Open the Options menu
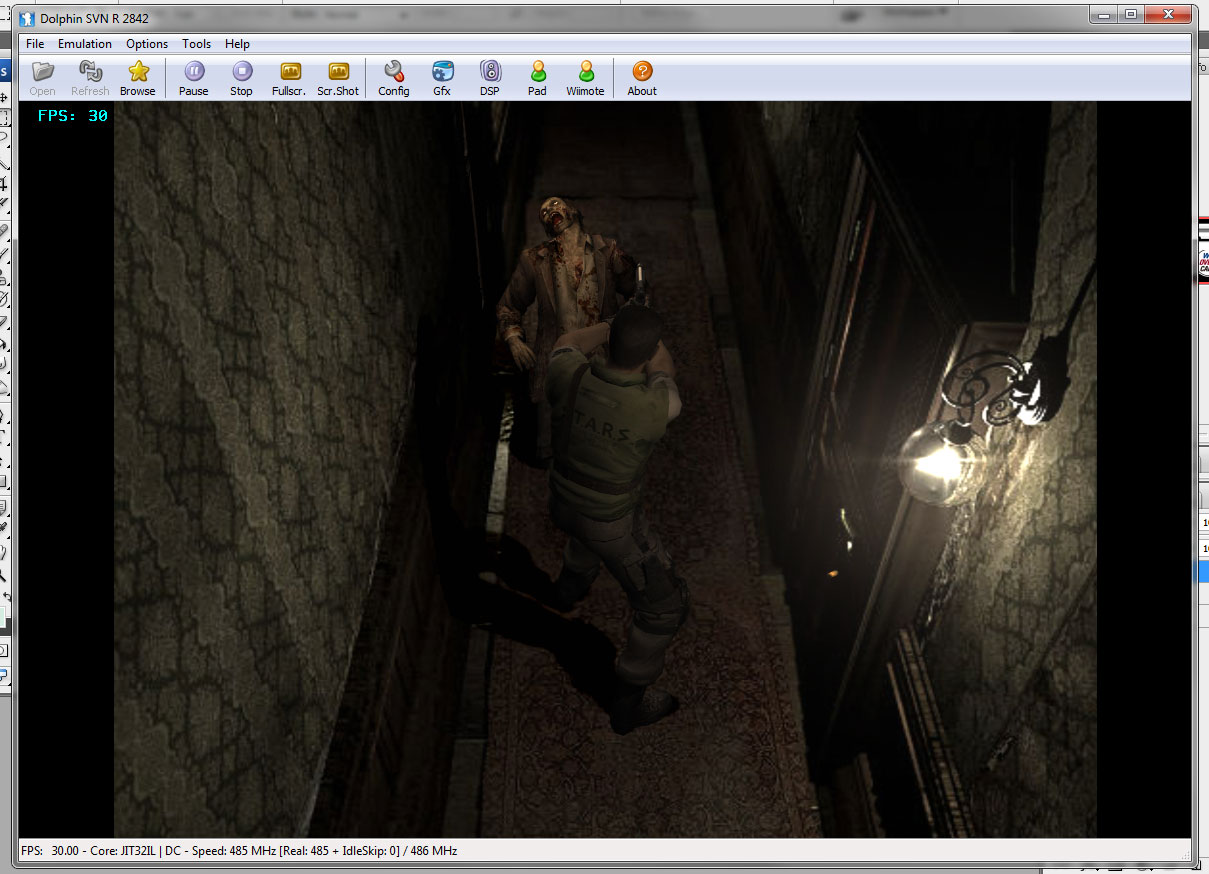 pyautogui.click(x=147, y=44)
